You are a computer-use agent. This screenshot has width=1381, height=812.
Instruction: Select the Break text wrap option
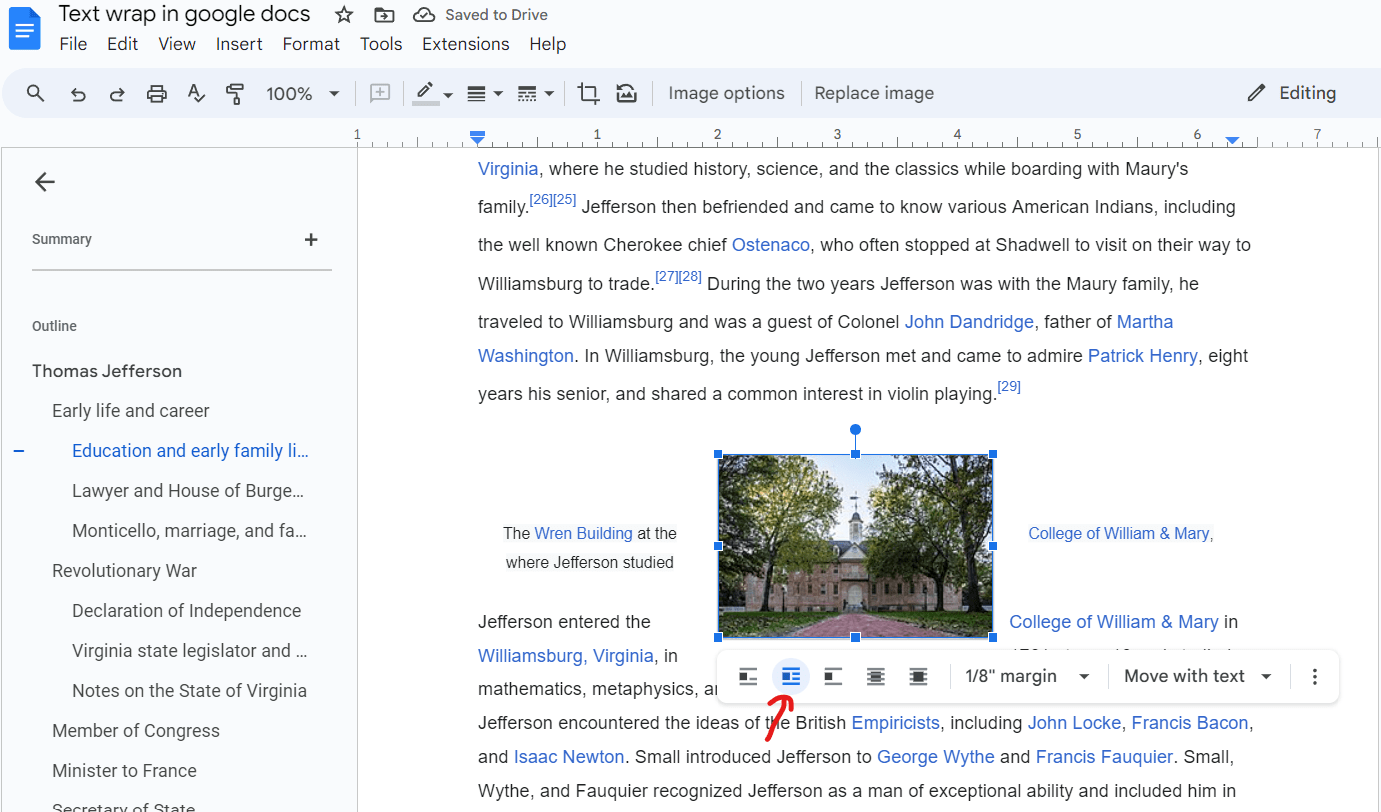pyautogui.click(x=833, y=676)
